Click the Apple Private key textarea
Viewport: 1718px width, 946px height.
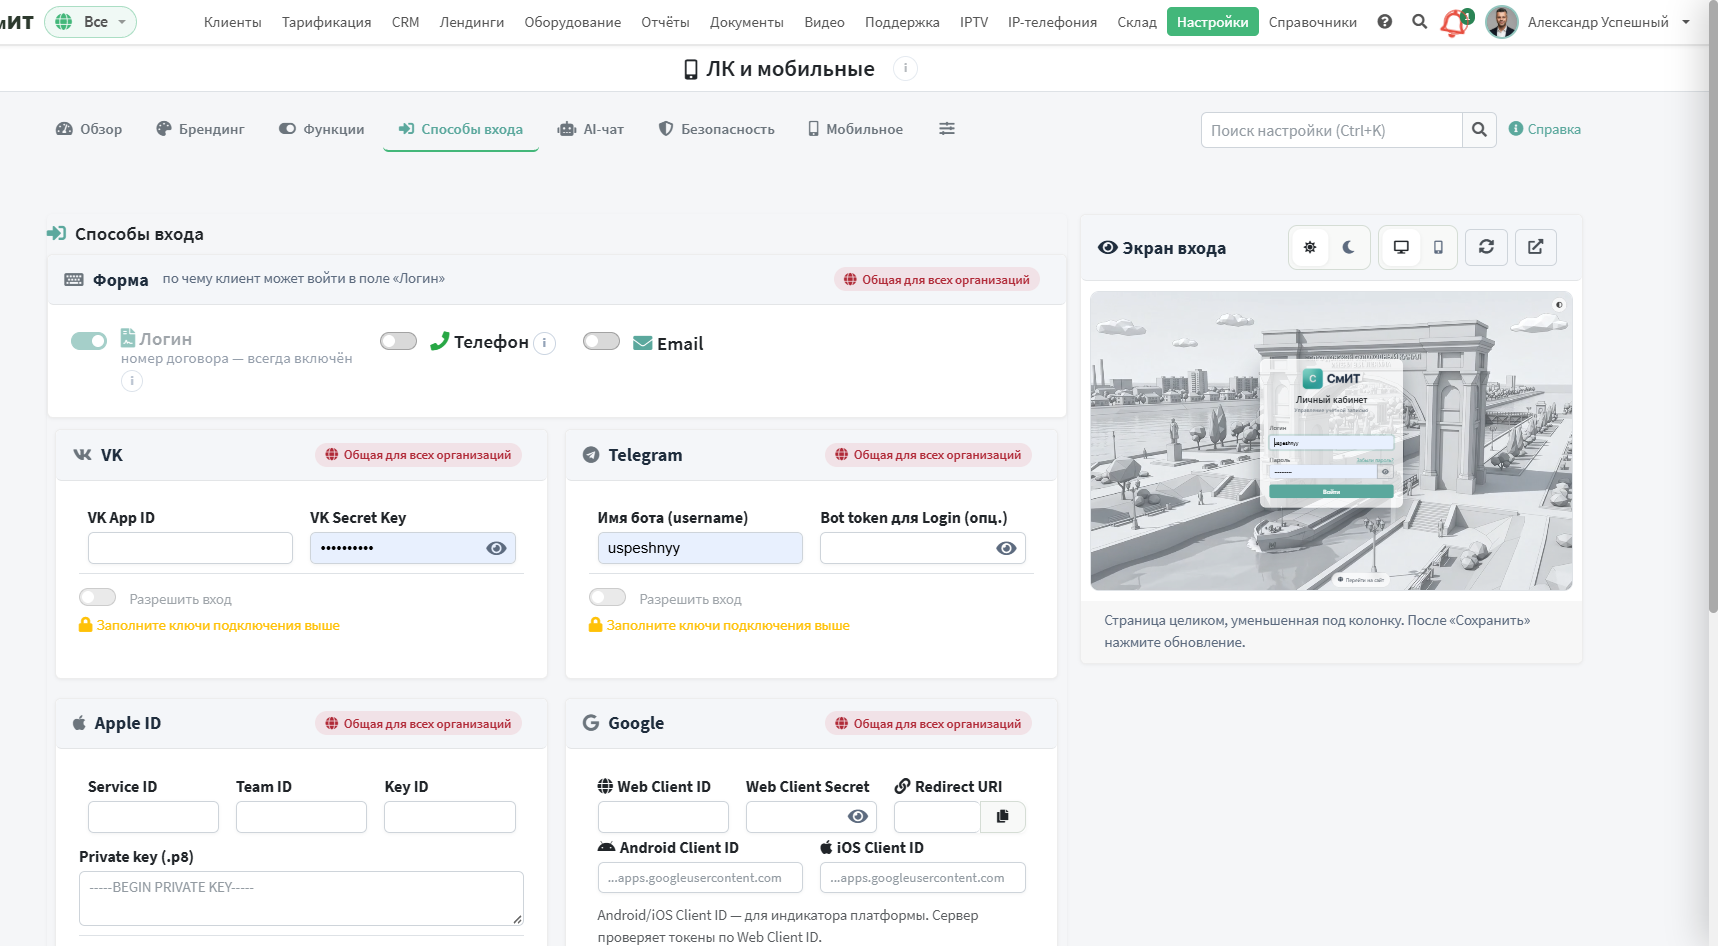[301, 898]
